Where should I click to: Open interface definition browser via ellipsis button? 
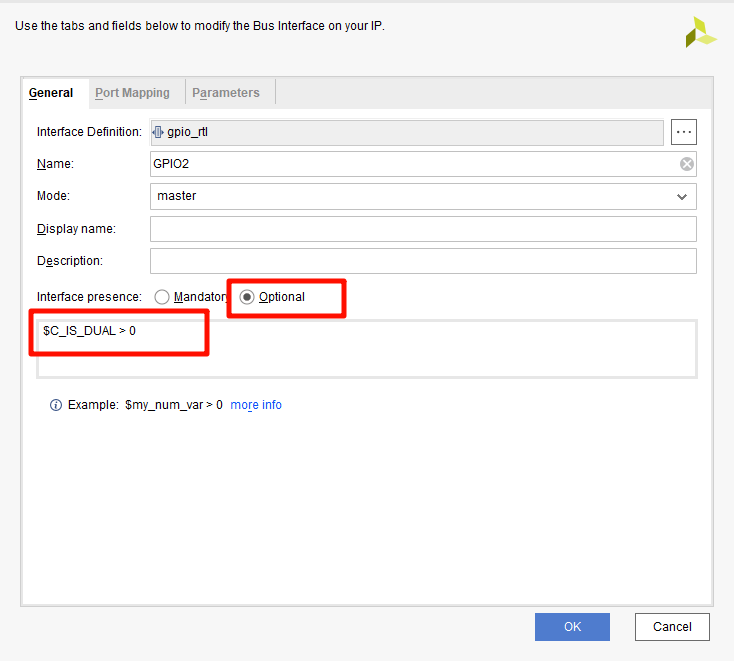coord(683,132)
